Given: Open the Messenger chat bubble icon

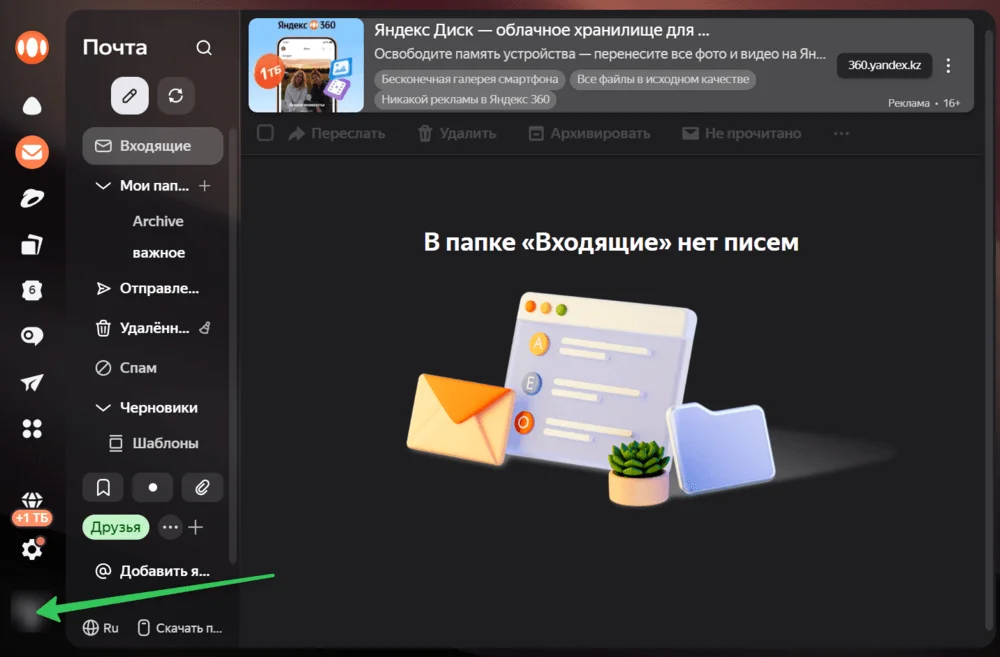Looking at the screenshot, I should click(x=32, y=336).
